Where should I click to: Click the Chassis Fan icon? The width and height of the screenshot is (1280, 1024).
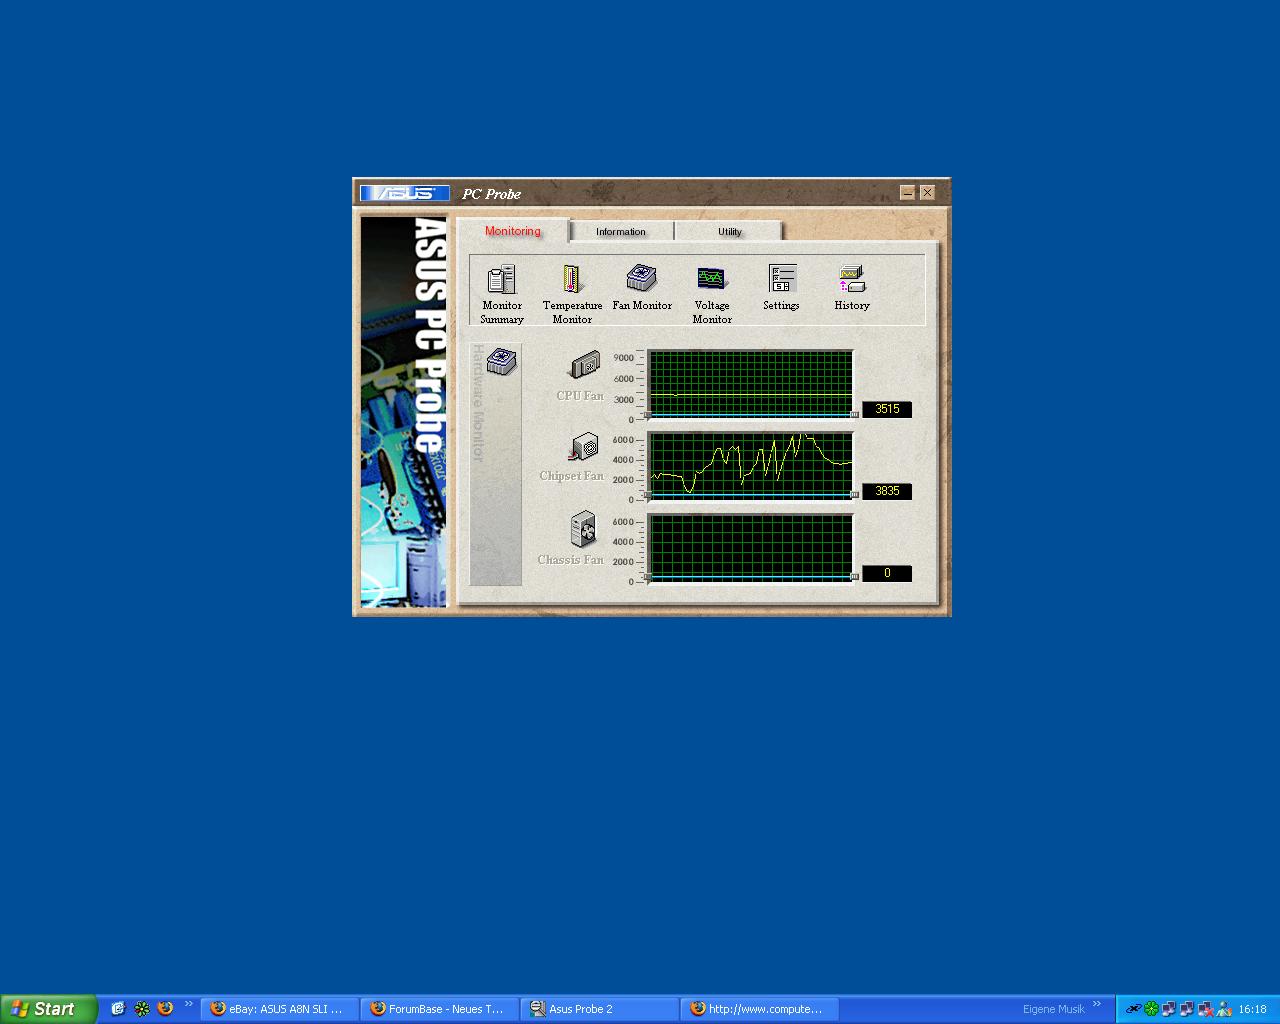pyautogui.click(x=583, y=529)
